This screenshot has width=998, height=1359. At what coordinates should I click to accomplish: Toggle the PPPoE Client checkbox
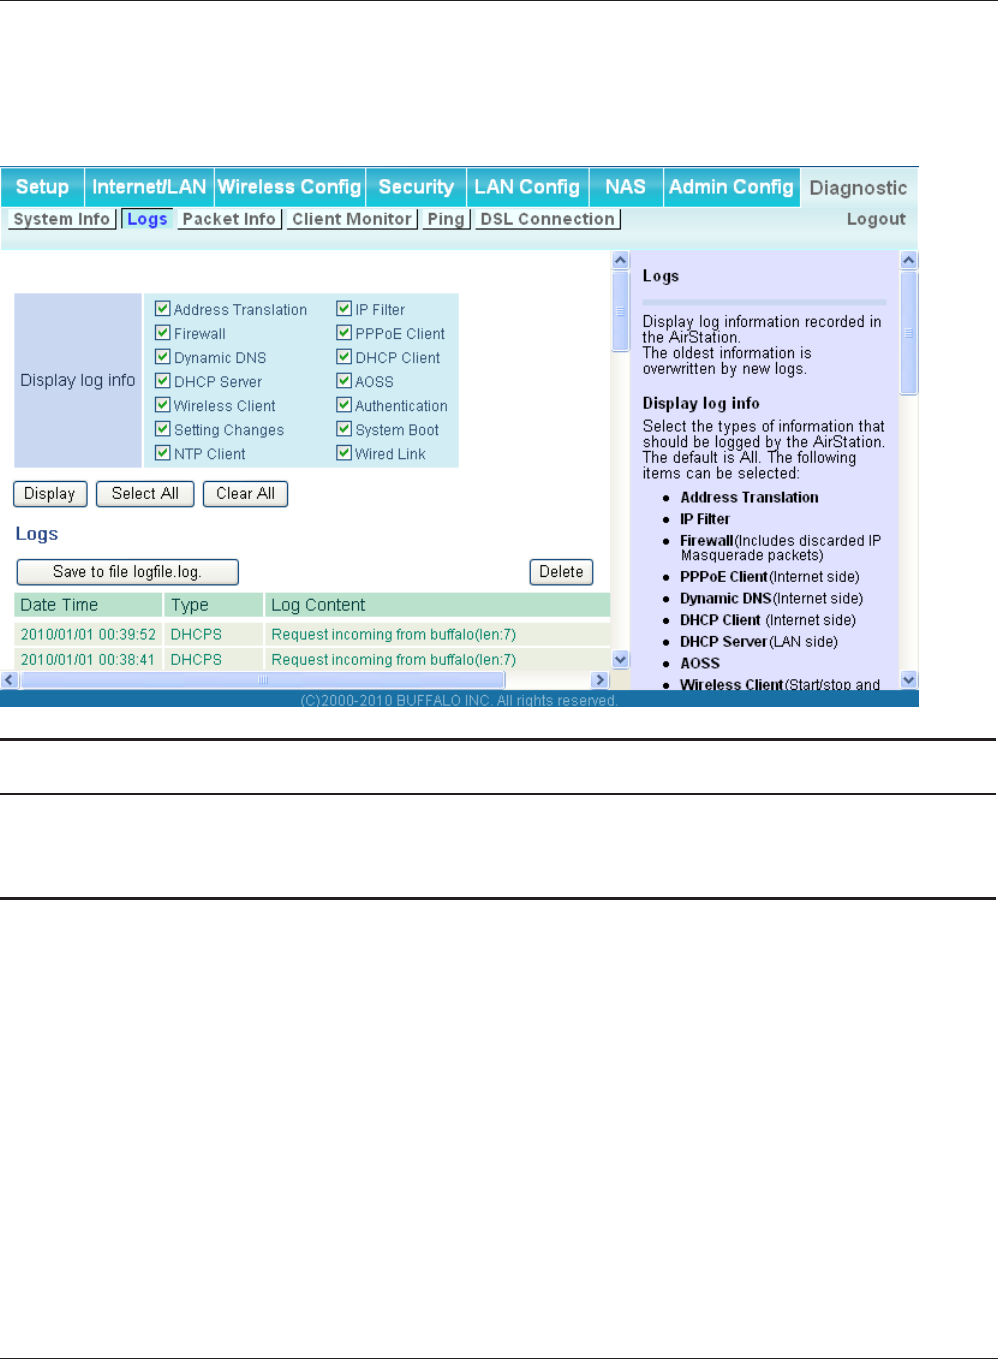point(344,333)
